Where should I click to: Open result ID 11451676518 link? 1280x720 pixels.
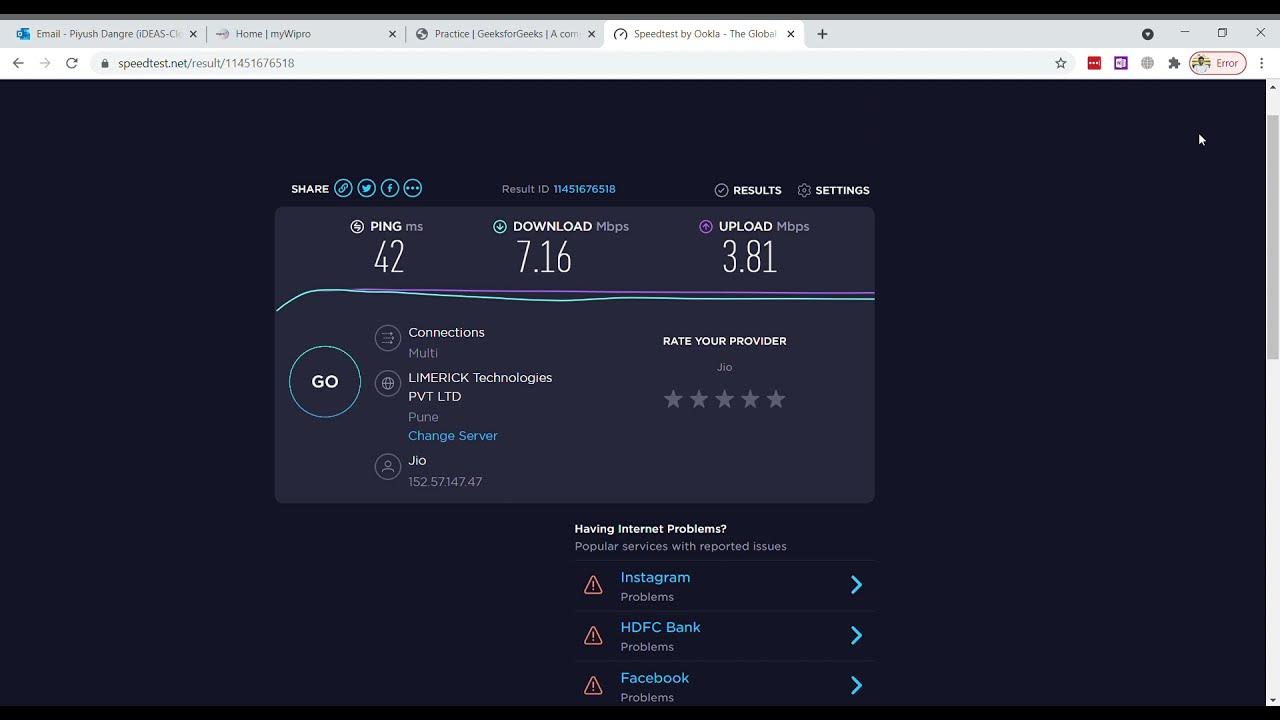(x=584, y=189)
